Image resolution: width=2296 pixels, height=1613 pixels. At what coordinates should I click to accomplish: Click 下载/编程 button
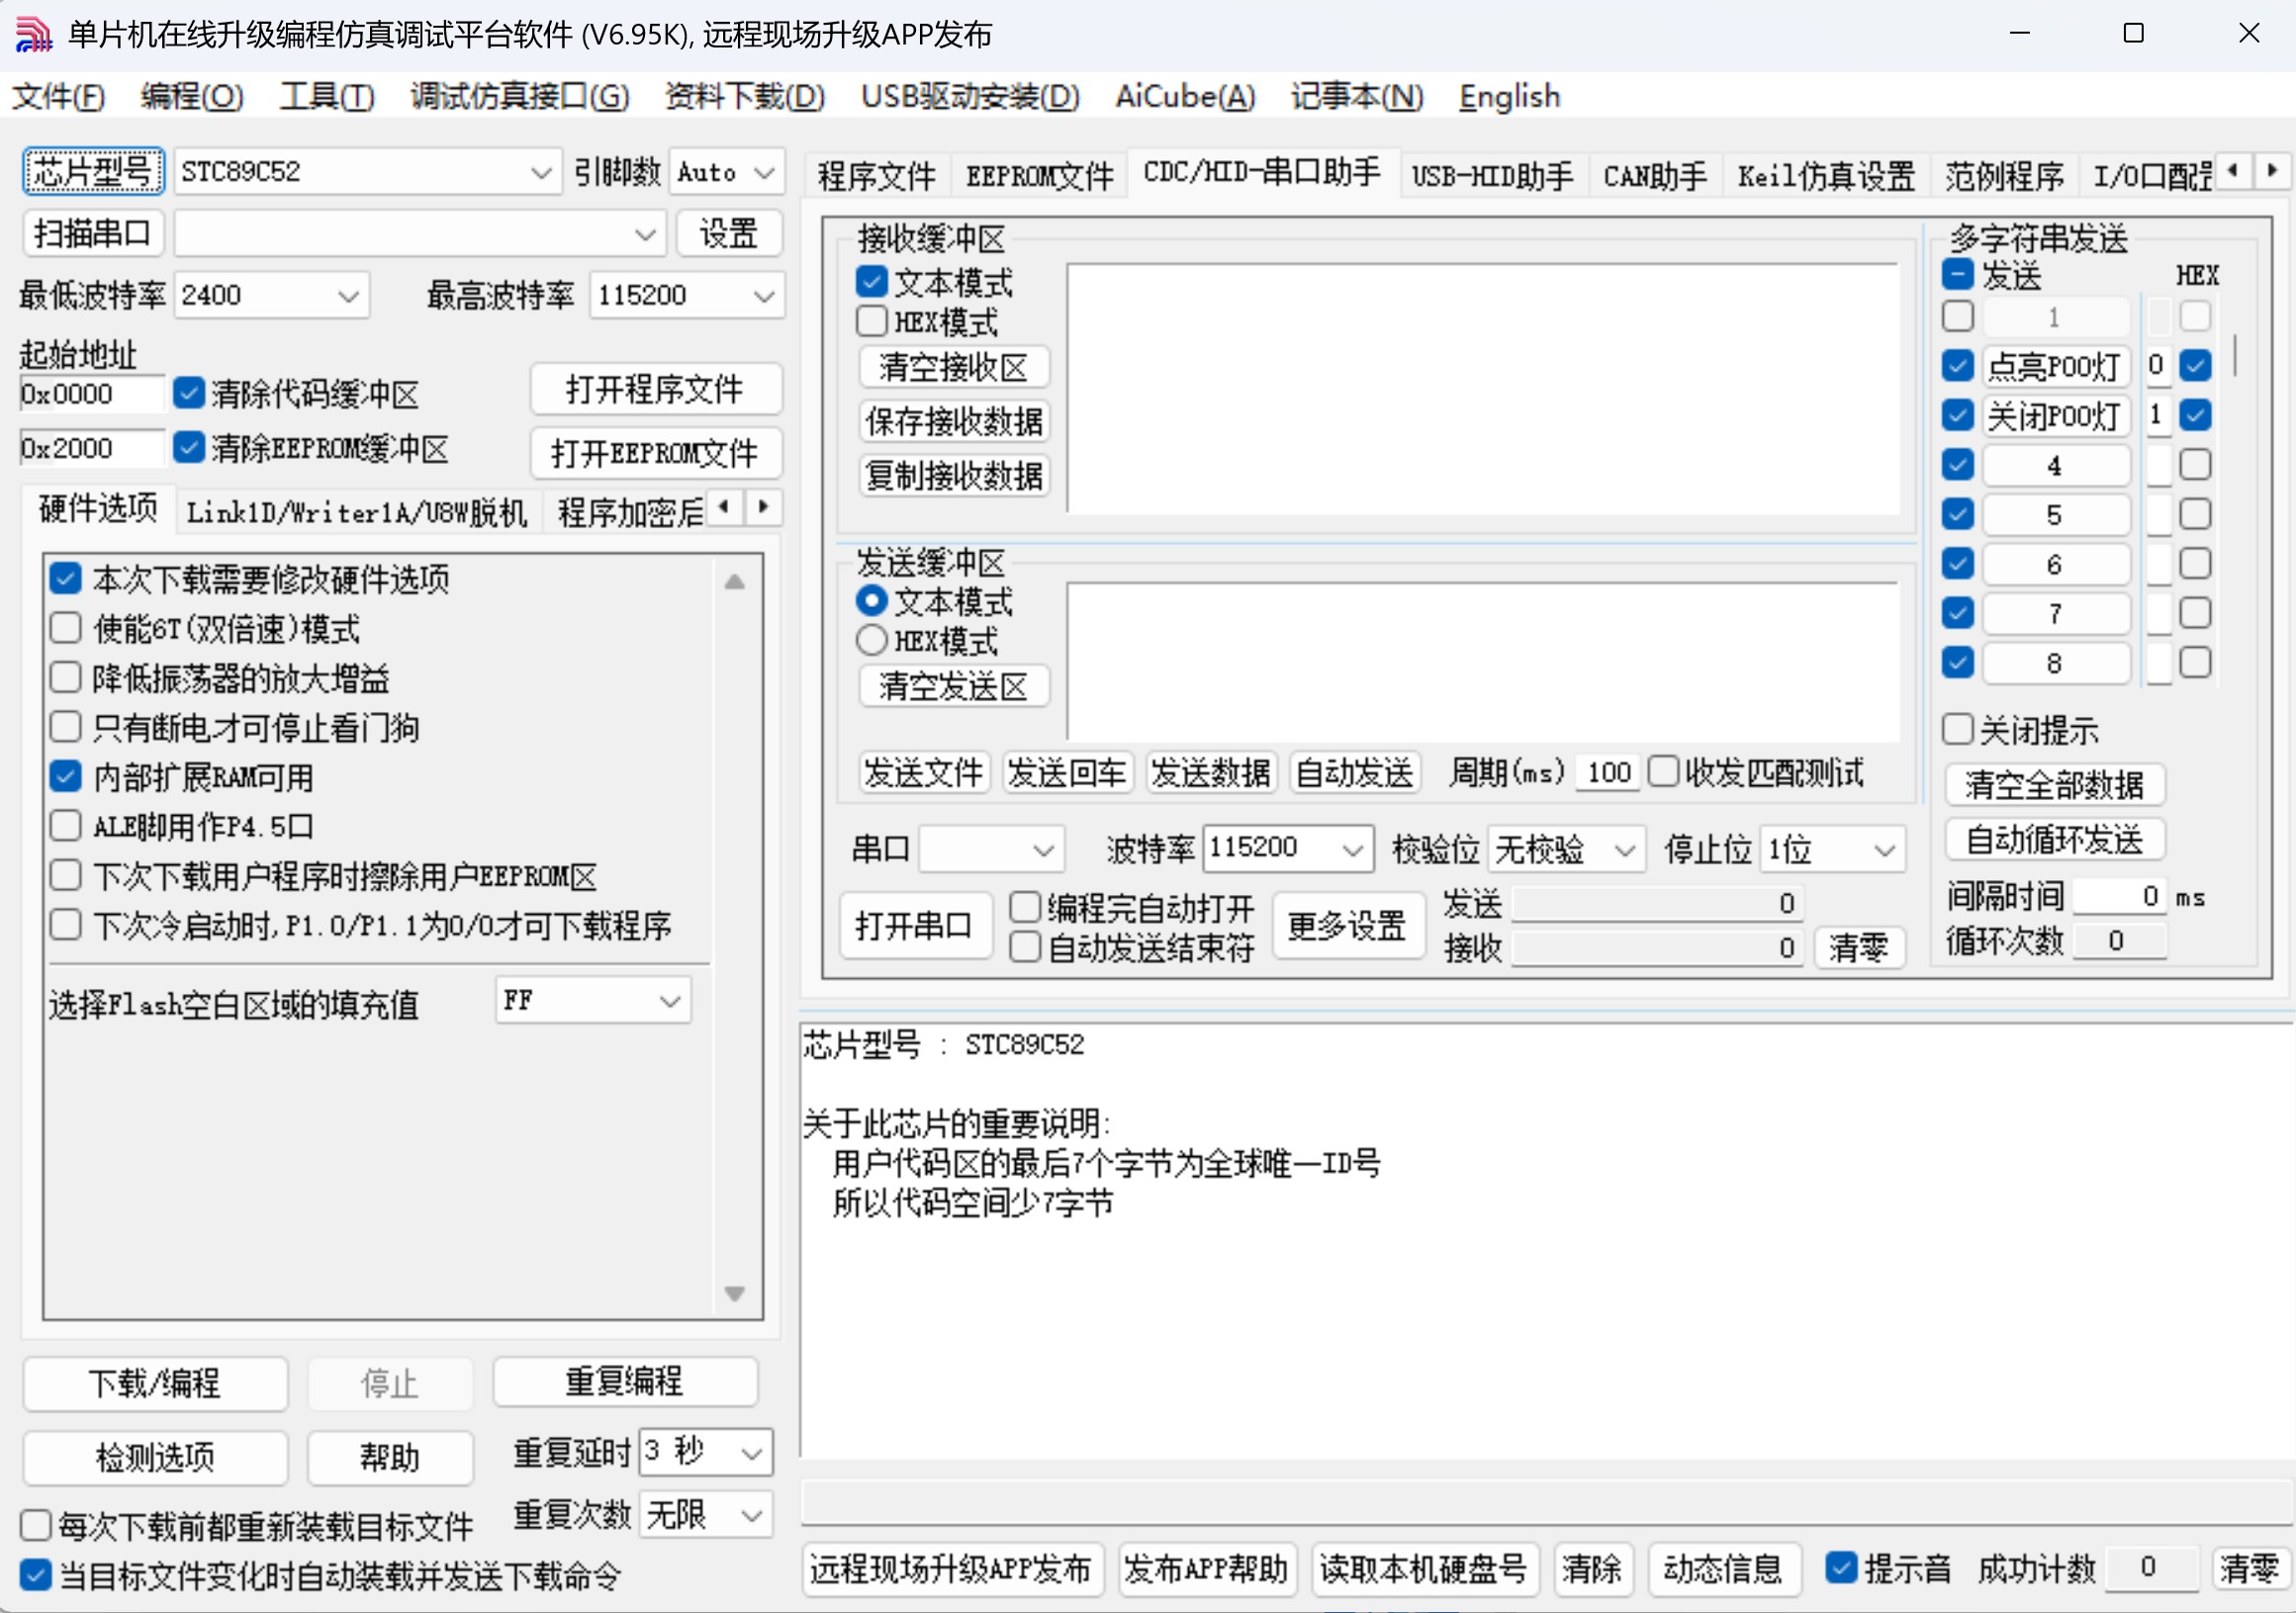click(155, 1383)
